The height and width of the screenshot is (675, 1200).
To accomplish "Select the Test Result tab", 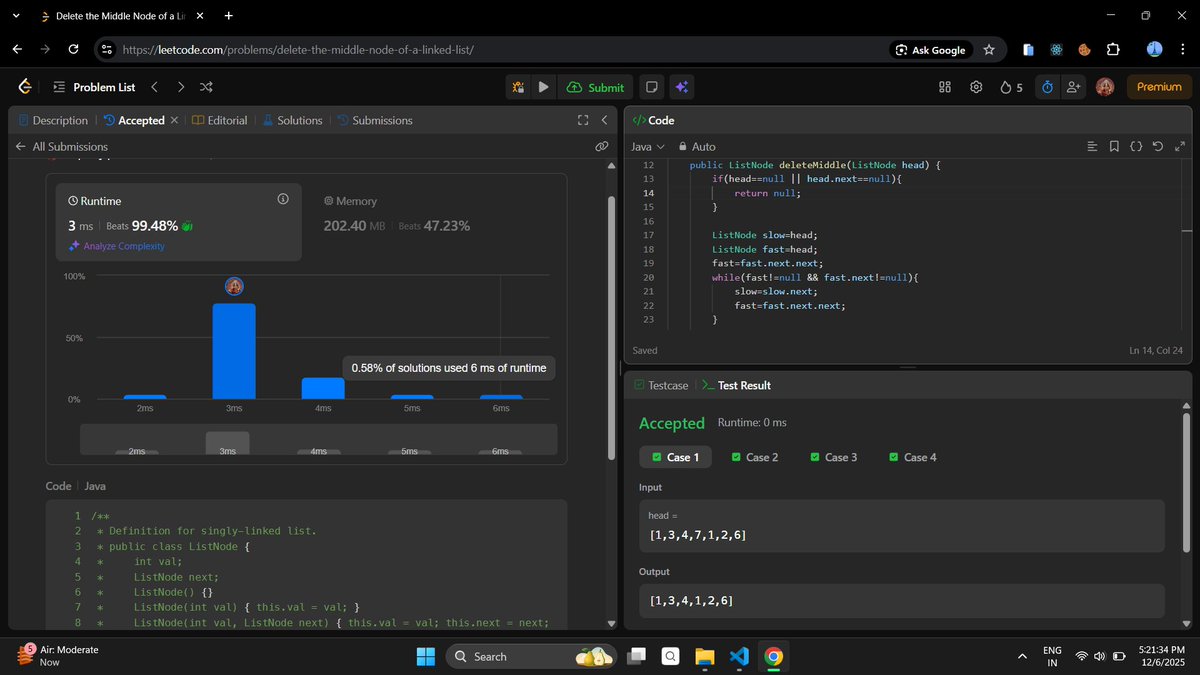I will (736, 385).
